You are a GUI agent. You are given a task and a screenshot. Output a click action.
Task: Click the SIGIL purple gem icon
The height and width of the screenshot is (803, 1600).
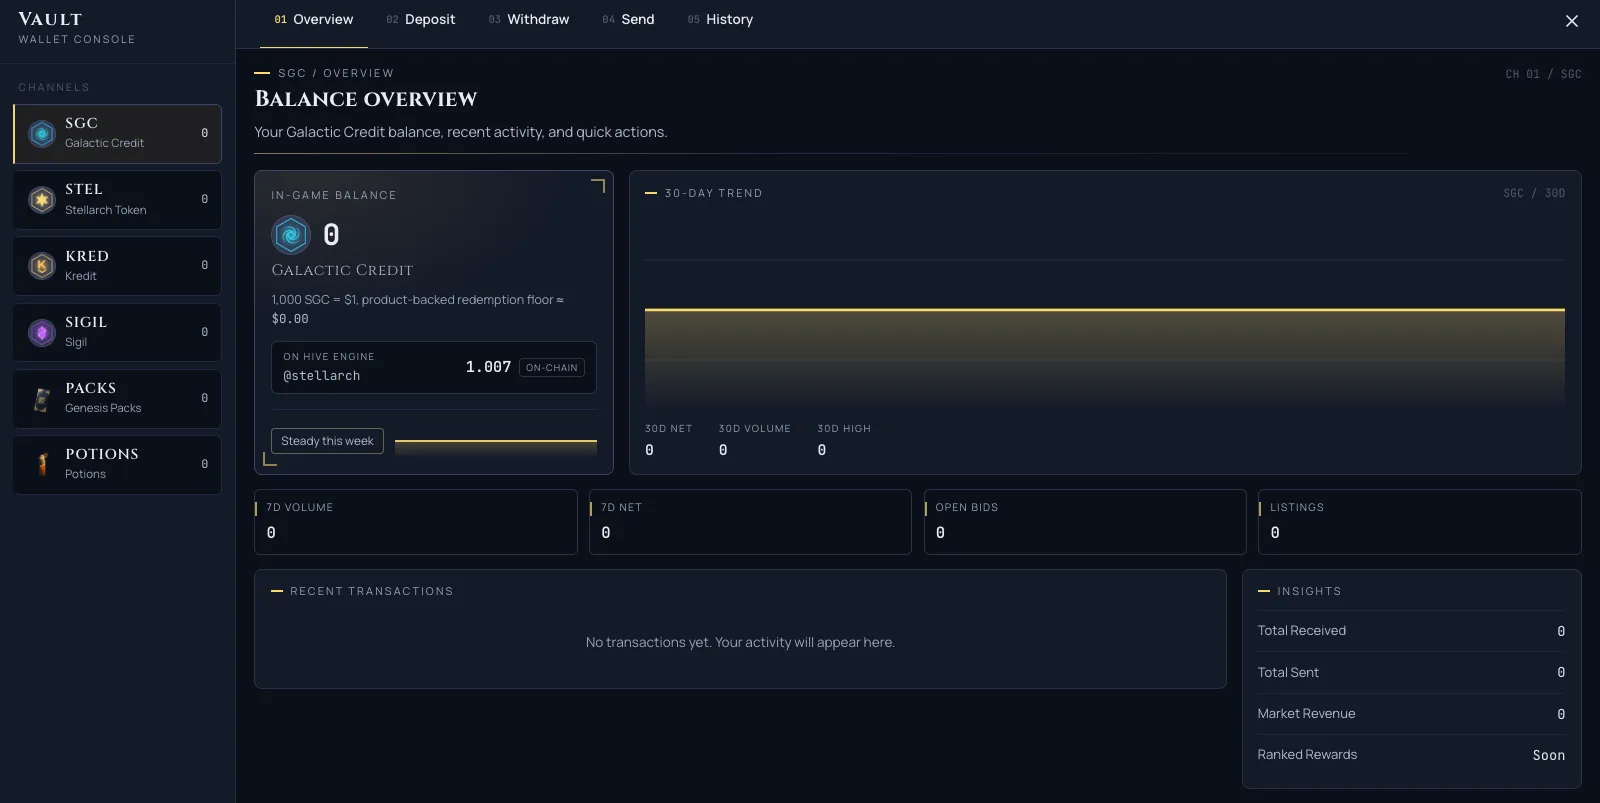pyautogui.click(x=42, y=332)
